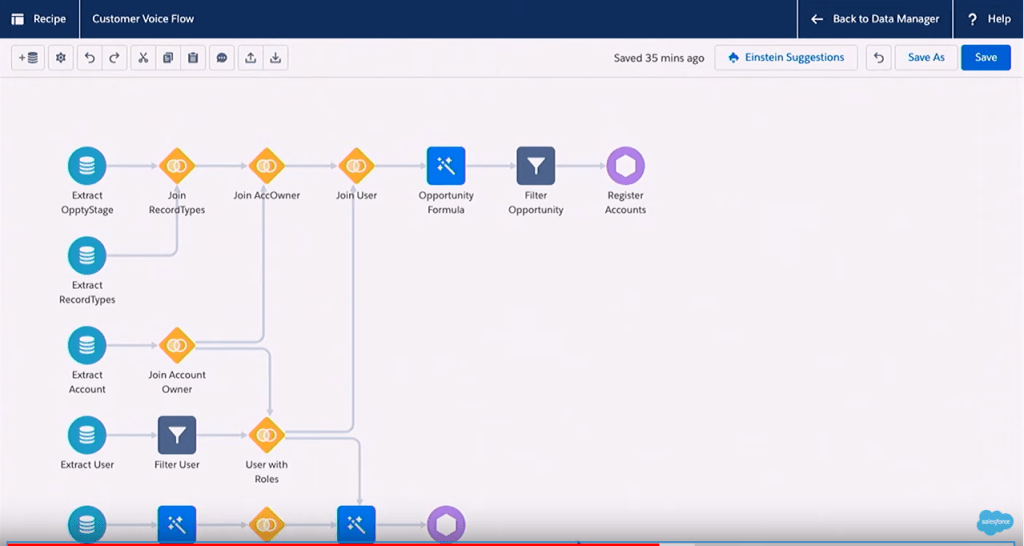Click the undo arrow in left toolbar
The width and height of the screenshot is (1024, 546).
coord(90,58)
